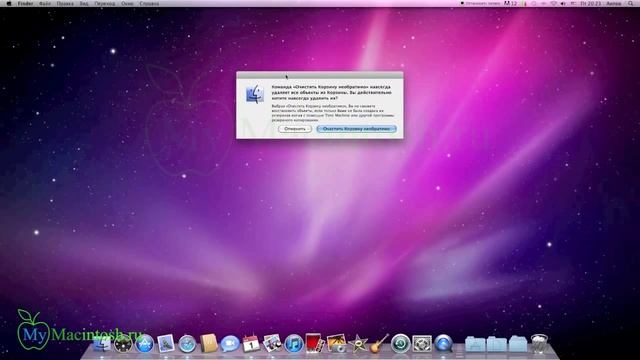Open System Preferences from the Dock

pos(422,344)
